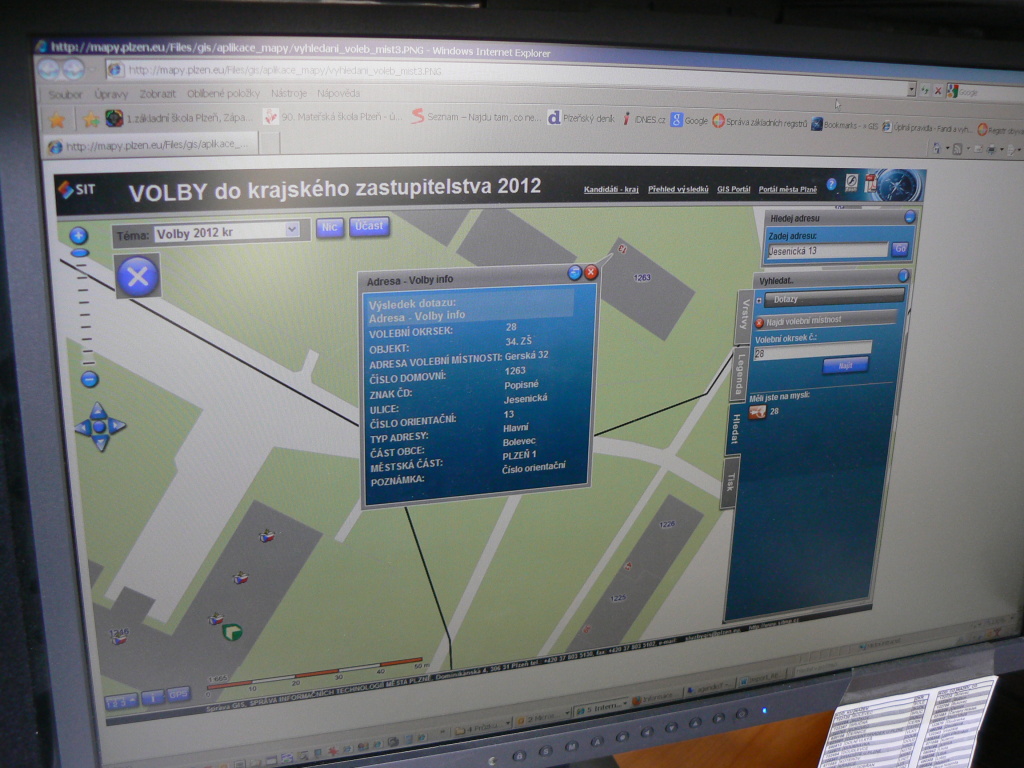Click the info i button below the map

[153, 698]
